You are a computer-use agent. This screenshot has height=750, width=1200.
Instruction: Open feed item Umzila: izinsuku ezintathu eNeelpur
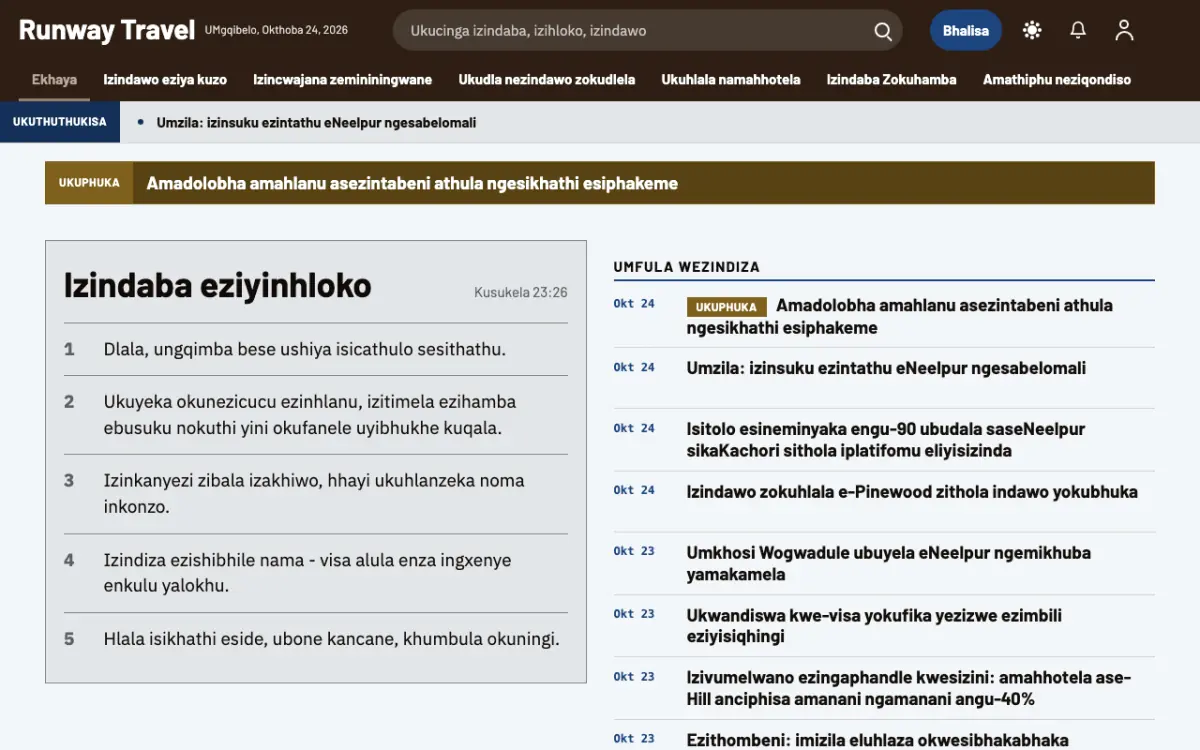(886, 368)
